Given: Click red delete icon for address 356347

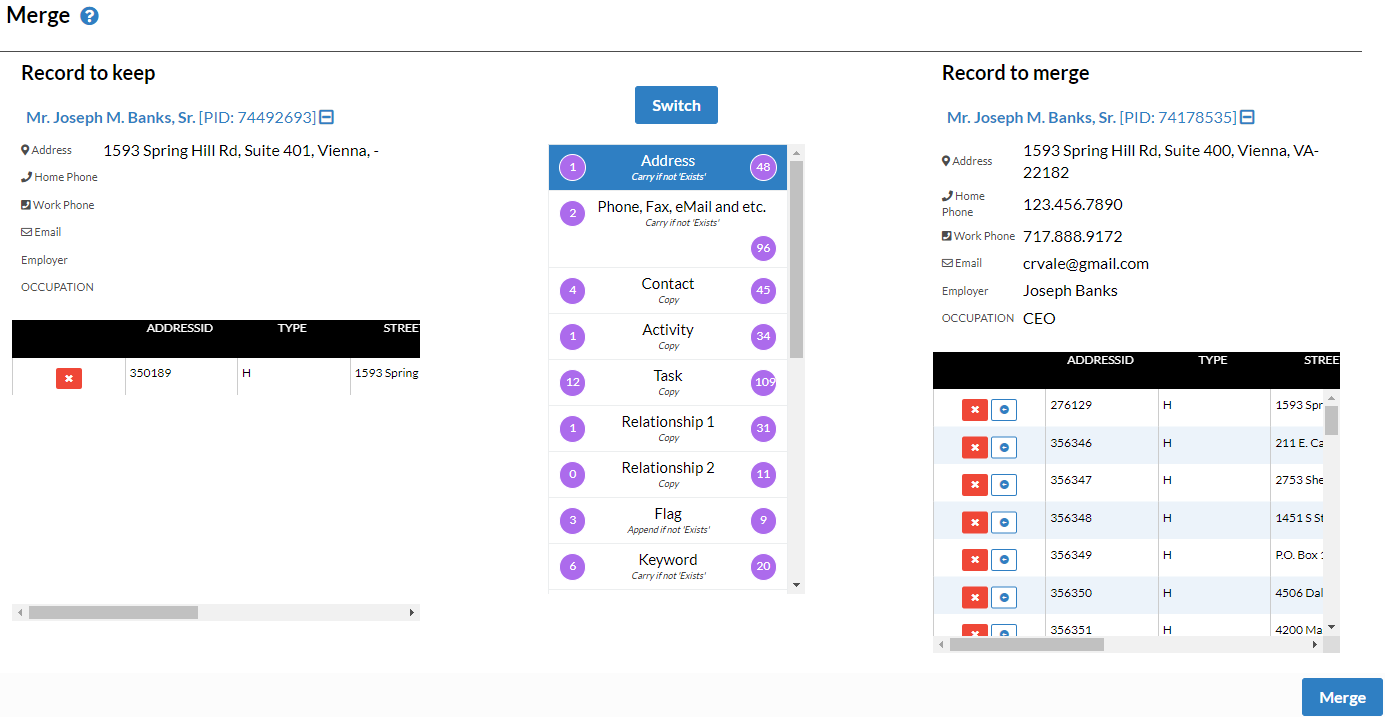Looking at the screenshot, I should [974, 485].
